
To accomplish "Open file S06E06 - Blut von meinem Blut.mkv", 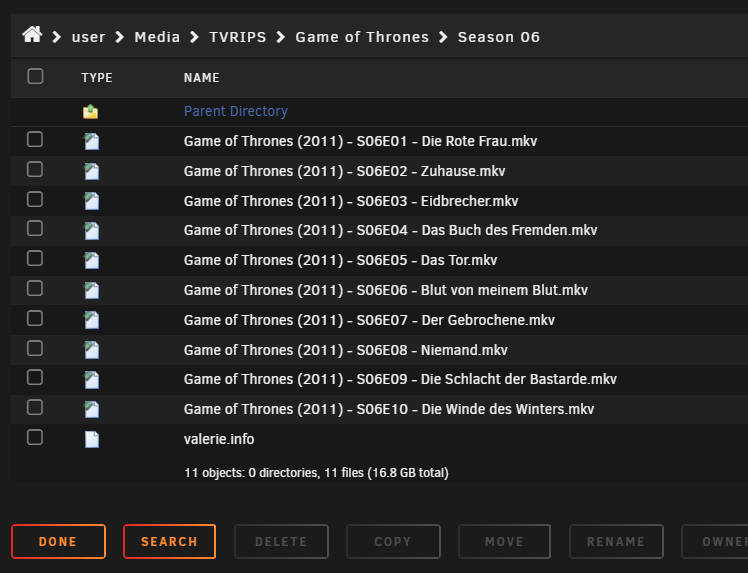I will [x=385, y=291].
